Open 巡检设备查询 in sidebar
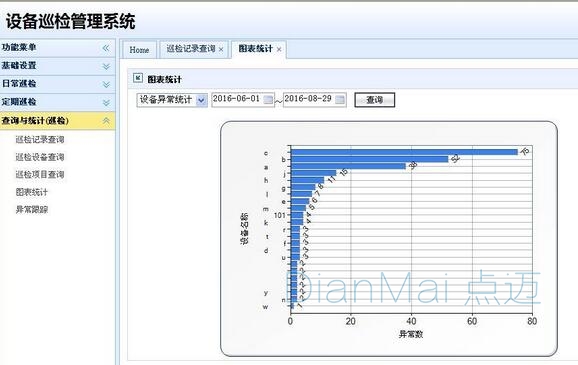 coord(40,157)
